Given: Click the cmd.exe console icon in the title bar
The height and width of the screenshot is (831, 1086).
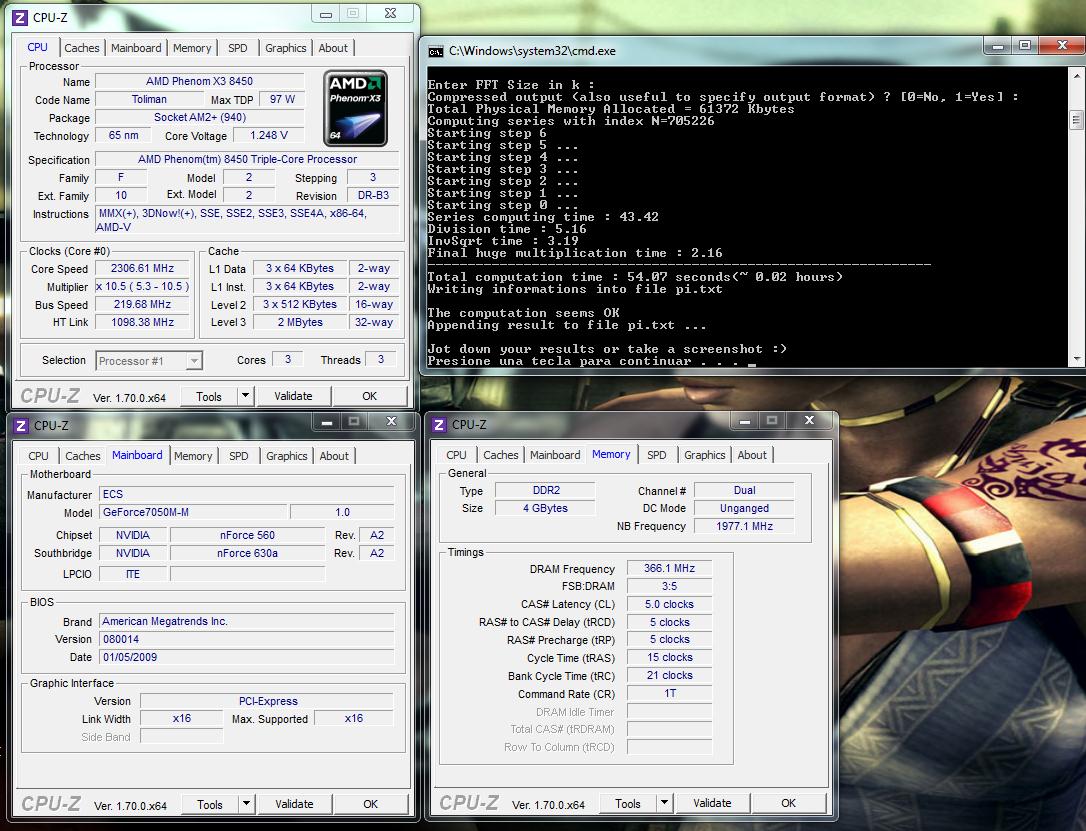Looking at the screenshot, I should (x=436, y=51).
